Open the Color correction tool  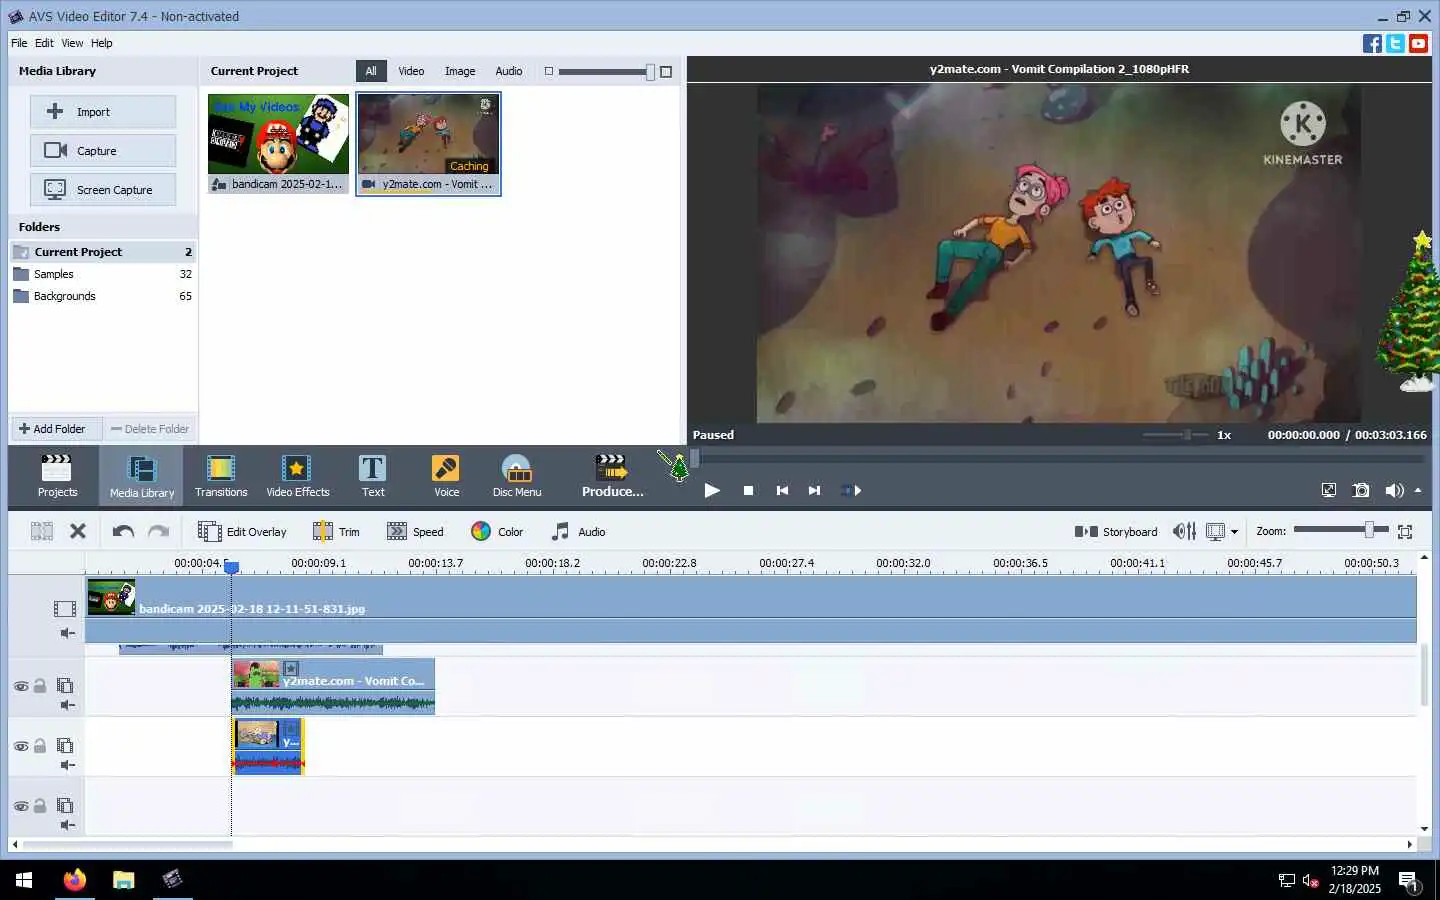point(497,532)
